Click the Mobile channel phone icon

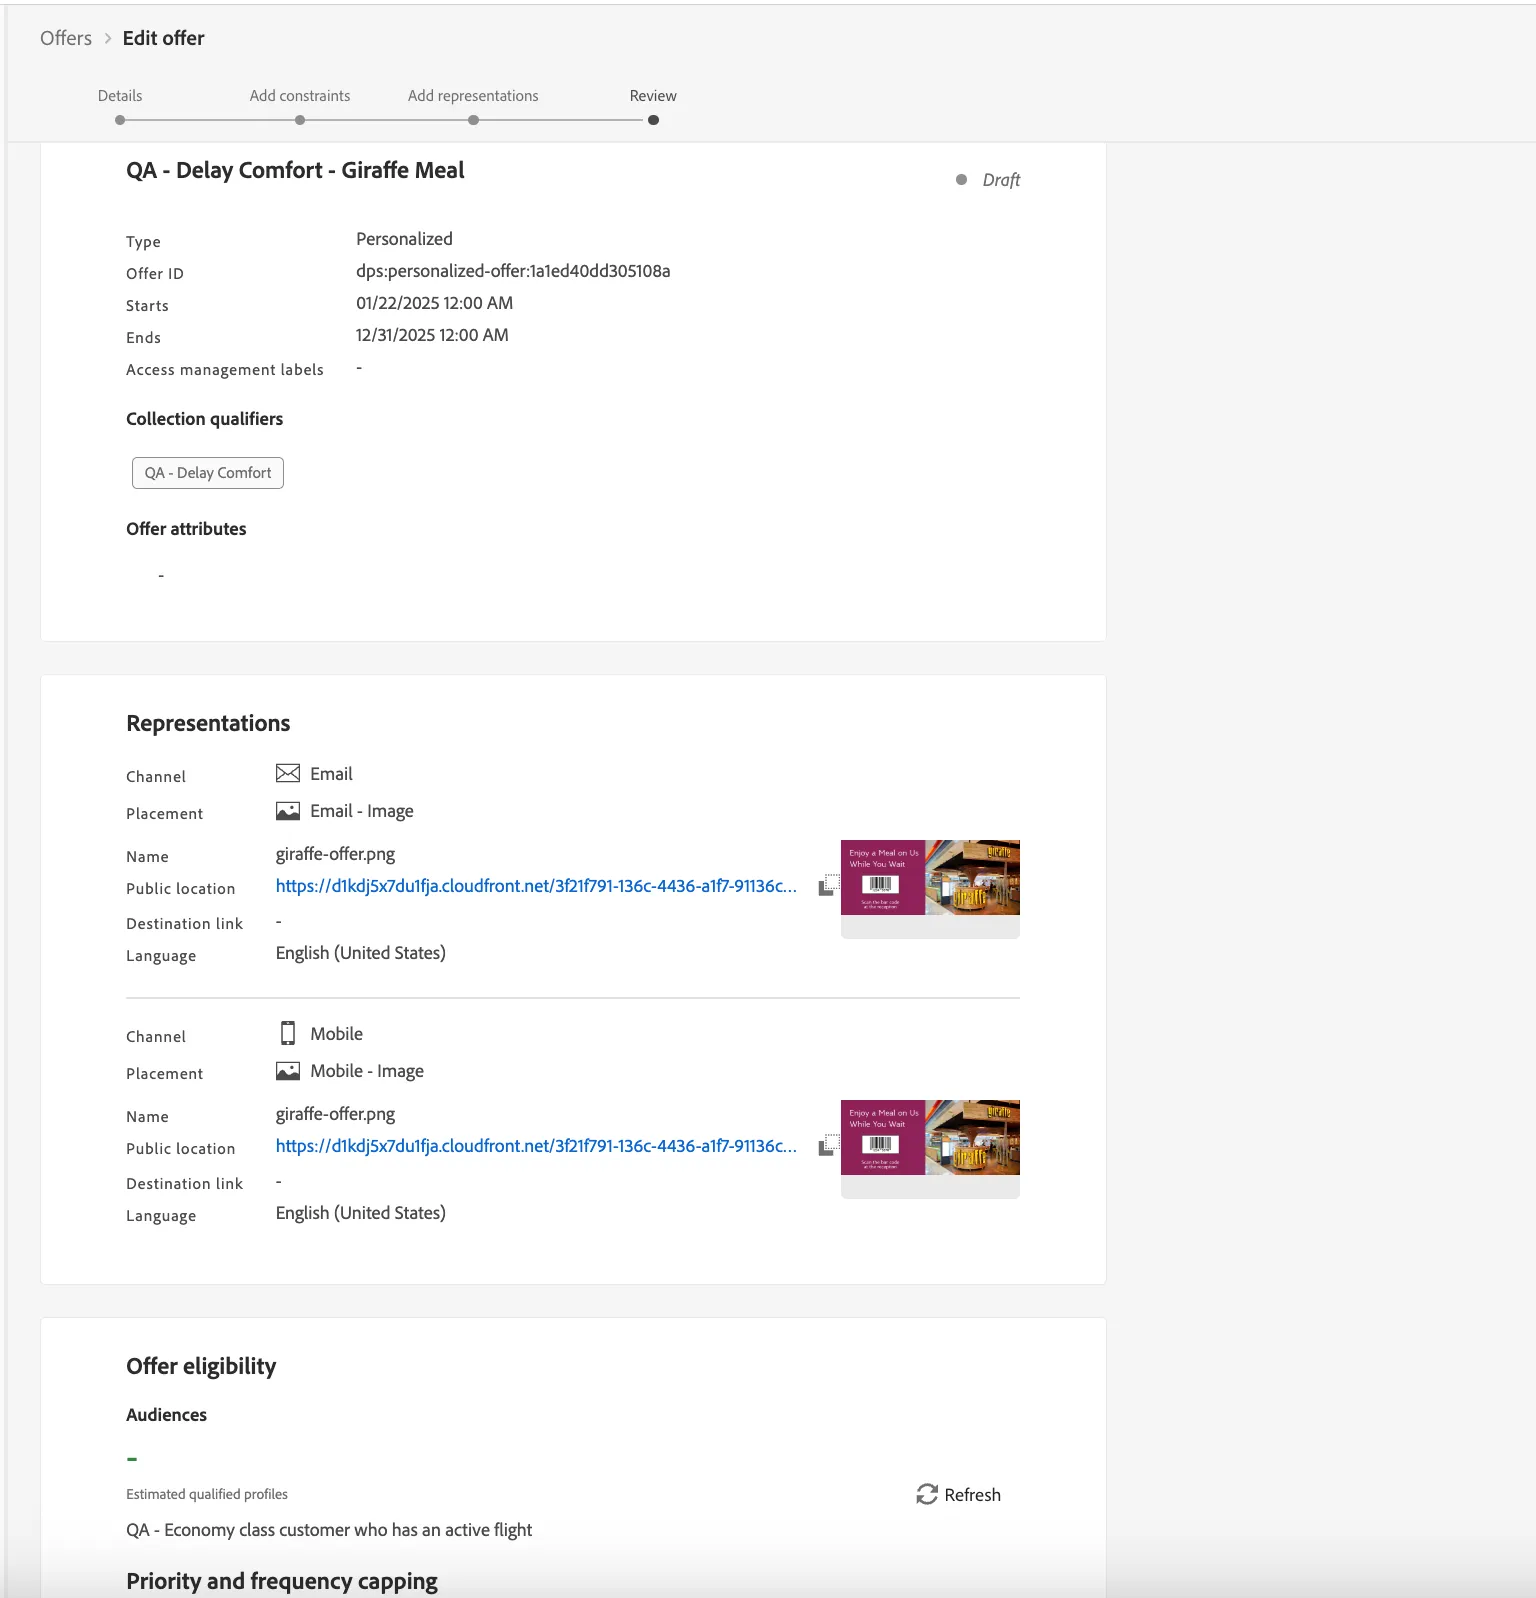[x=288, y=1033]
